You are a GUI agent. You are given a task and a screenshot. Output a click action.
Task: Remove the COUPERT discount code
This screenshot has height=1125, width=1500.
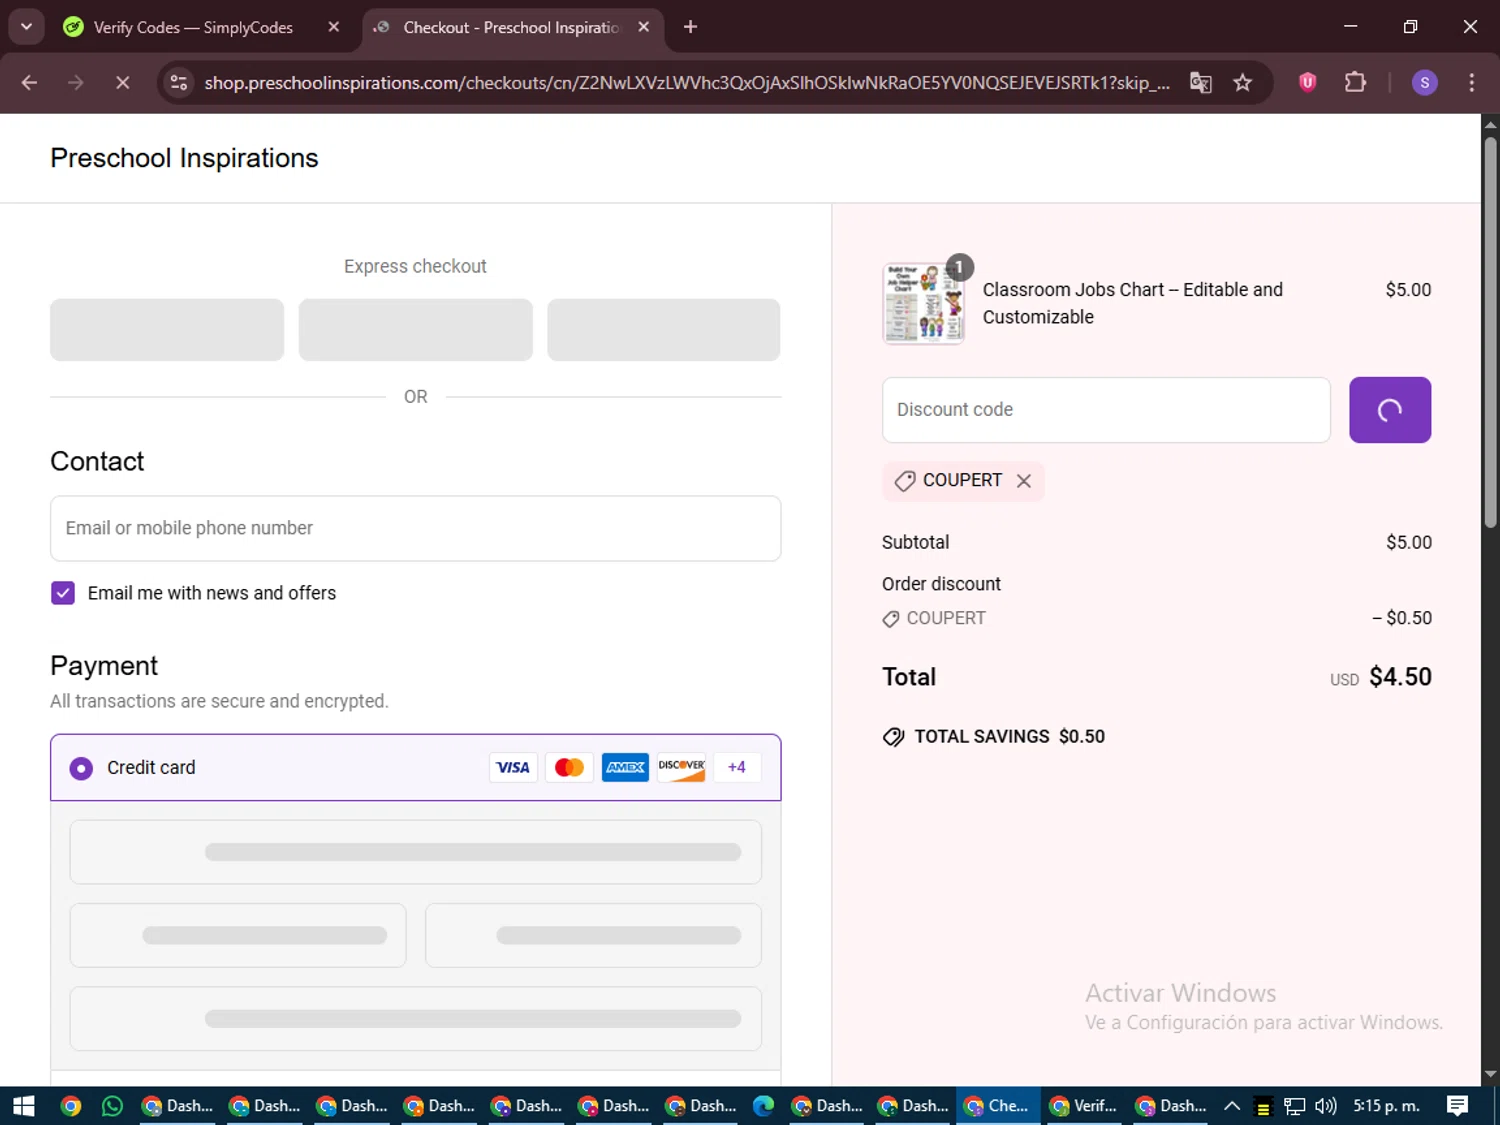tap(1024, 481)
